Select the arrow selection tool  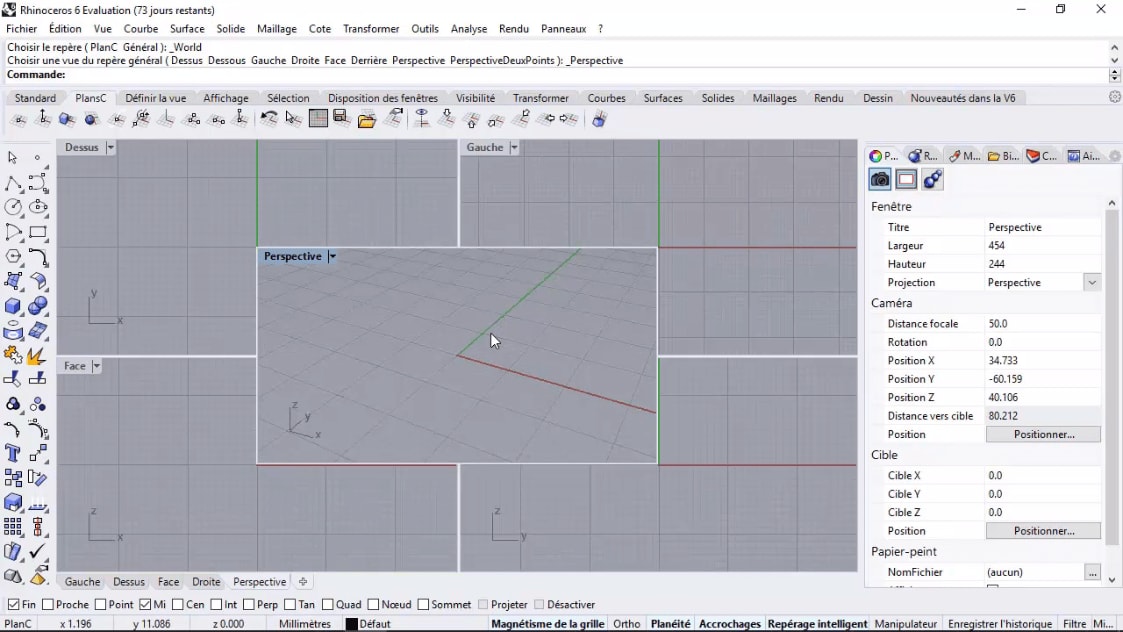(13, 157)
